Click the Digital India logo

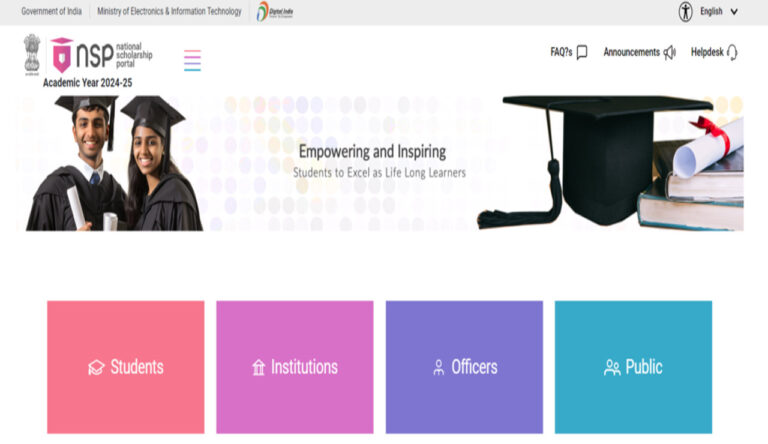tap(275, 11)
